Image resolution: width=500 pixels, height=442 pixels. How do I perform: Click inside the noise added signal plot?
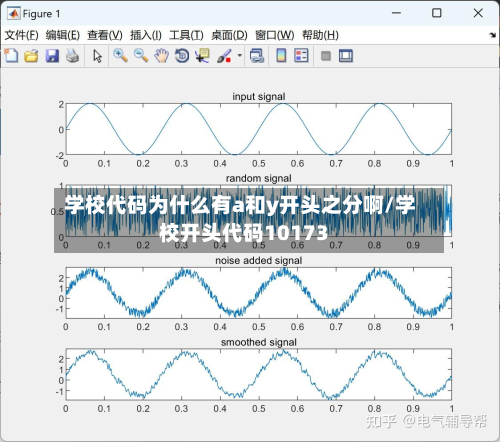(x=259, y=293)
